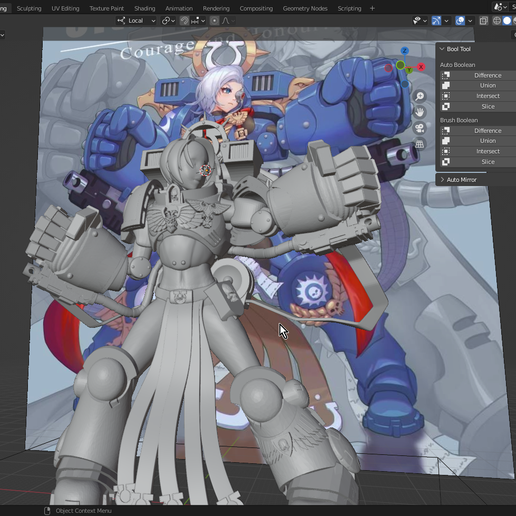The height and width of the screenshot is (516, 516).
Task: Click Auto Boolean Union icon
Action: (x=446, y=85)
